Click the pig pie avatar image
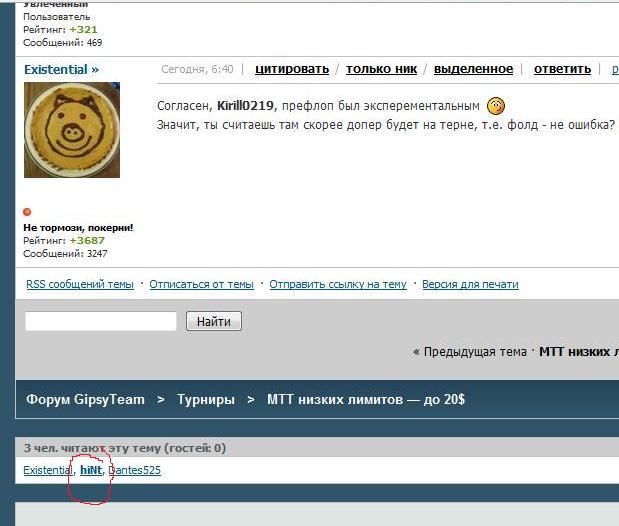The width and height of the screenshot is (619, 526). point(72,130)
